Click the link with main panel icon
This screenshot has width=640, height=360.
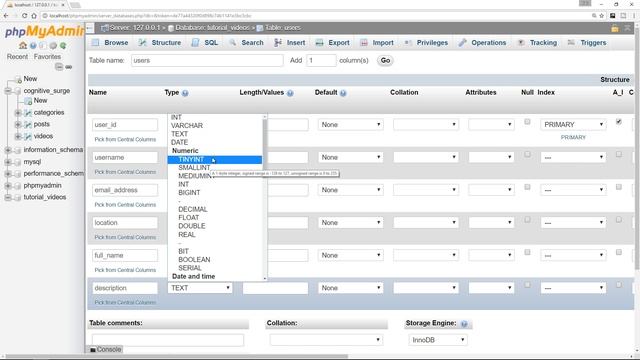pyautogui.click(x=69, y=67)
